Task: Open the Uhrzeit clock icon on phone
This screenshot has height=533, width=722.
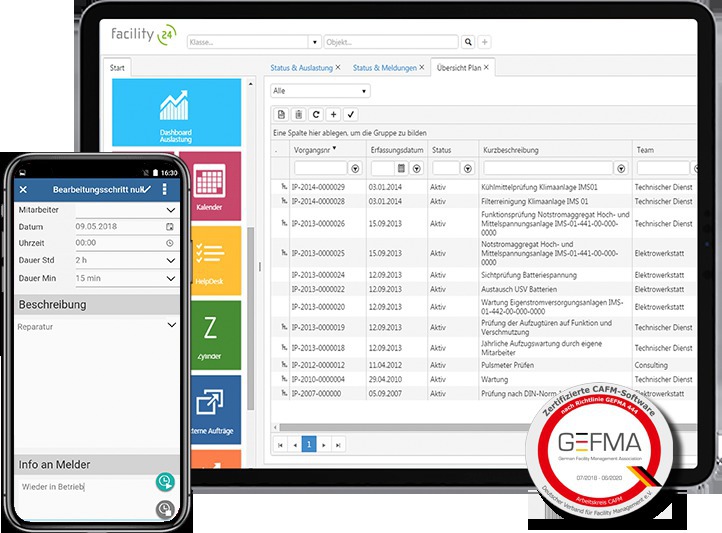Action: coord(169,243)
